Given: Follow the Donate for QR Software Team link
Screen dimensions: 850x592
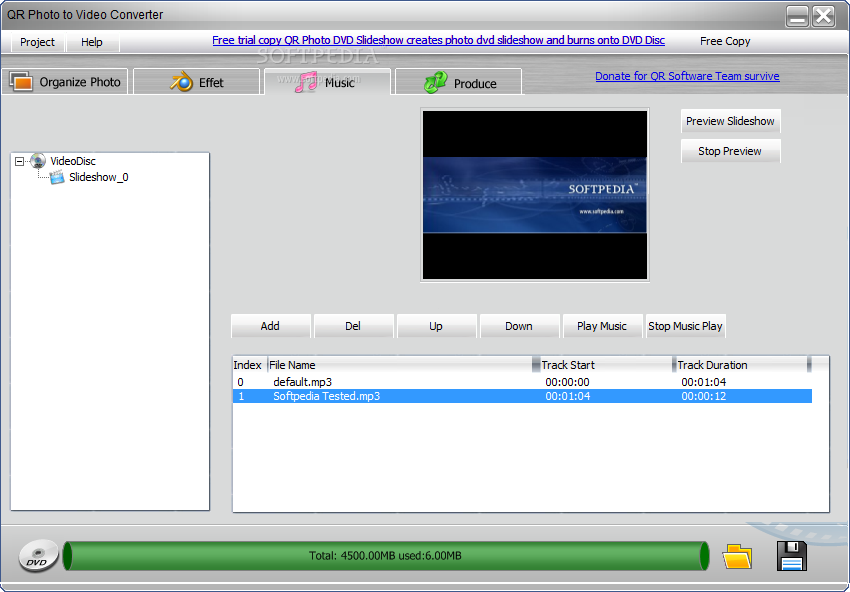Looking at the screenshot, I should coord(687,76).
